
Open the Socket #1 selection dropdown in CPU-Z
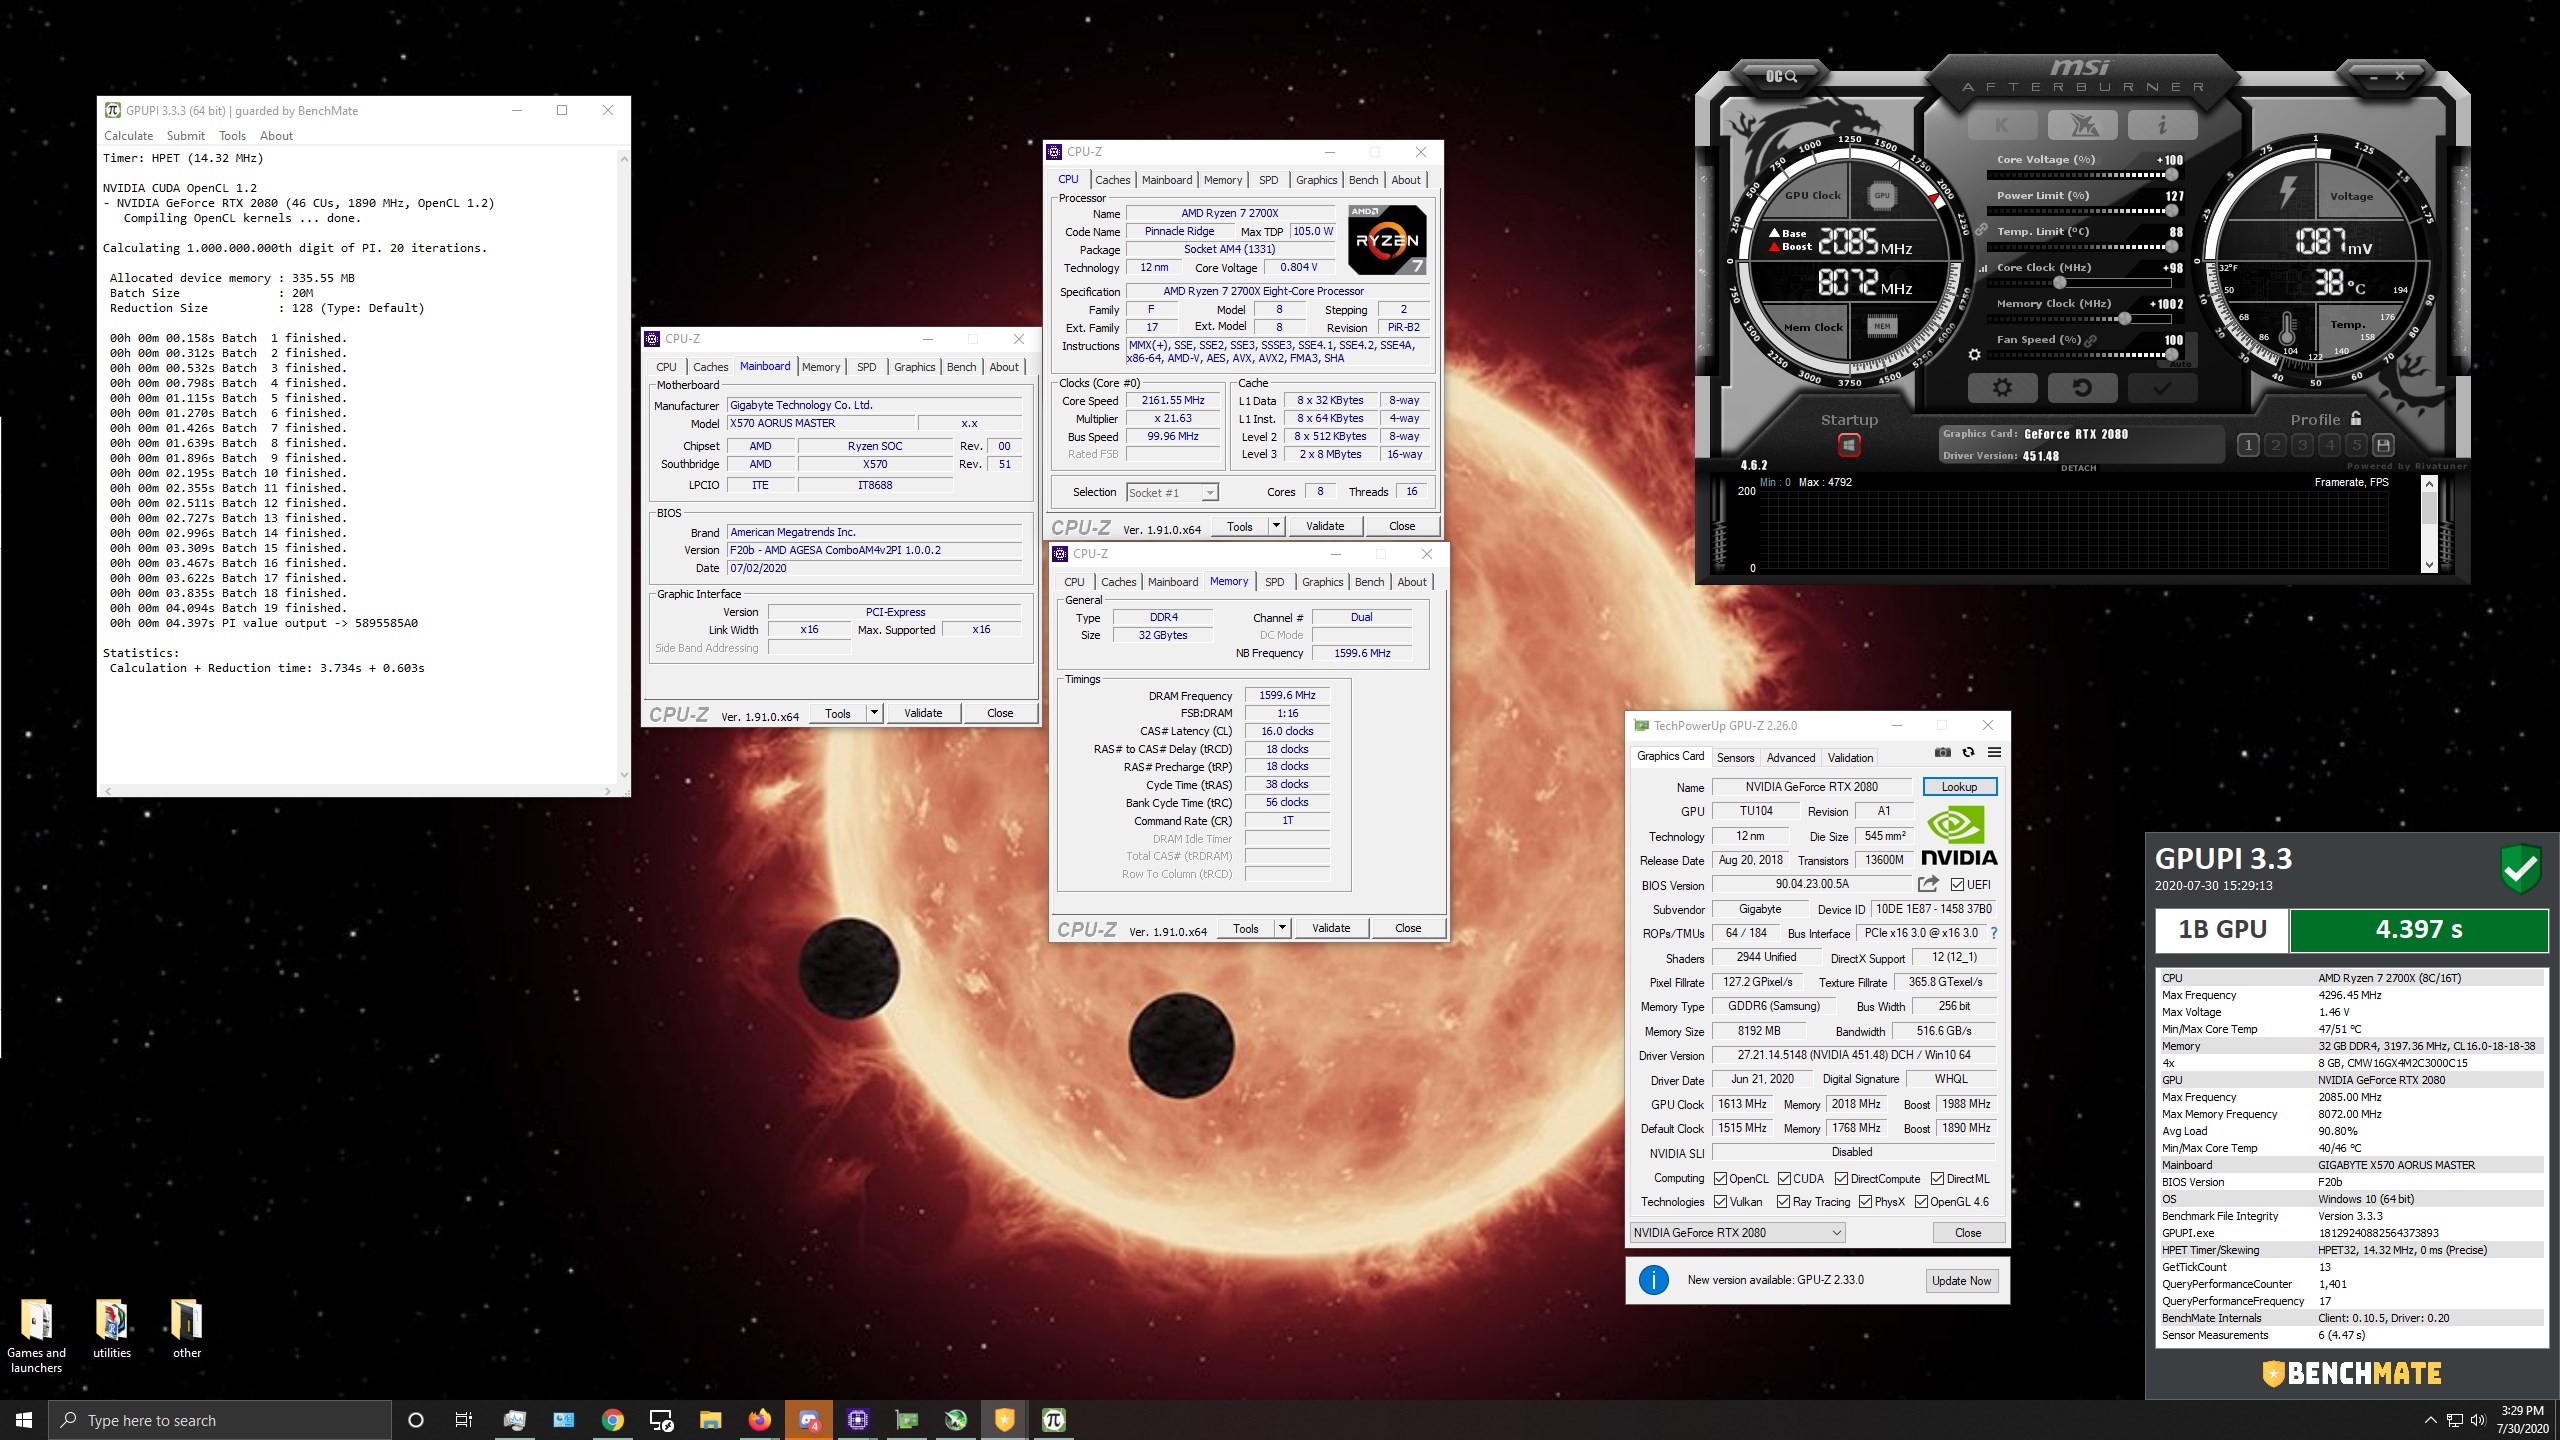pyautogui.click(x=1172, y=493)
